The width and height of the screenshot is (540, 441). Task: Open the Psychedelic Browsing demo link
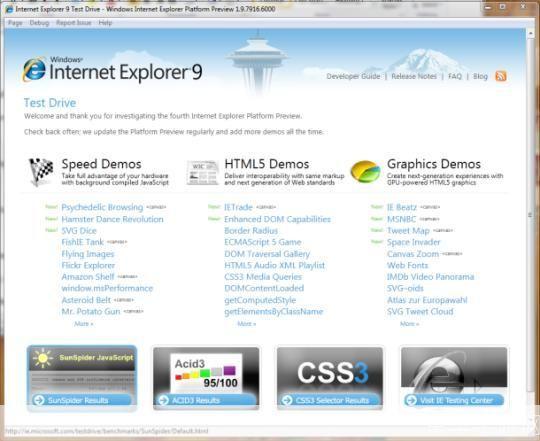(x=102, y=207)
